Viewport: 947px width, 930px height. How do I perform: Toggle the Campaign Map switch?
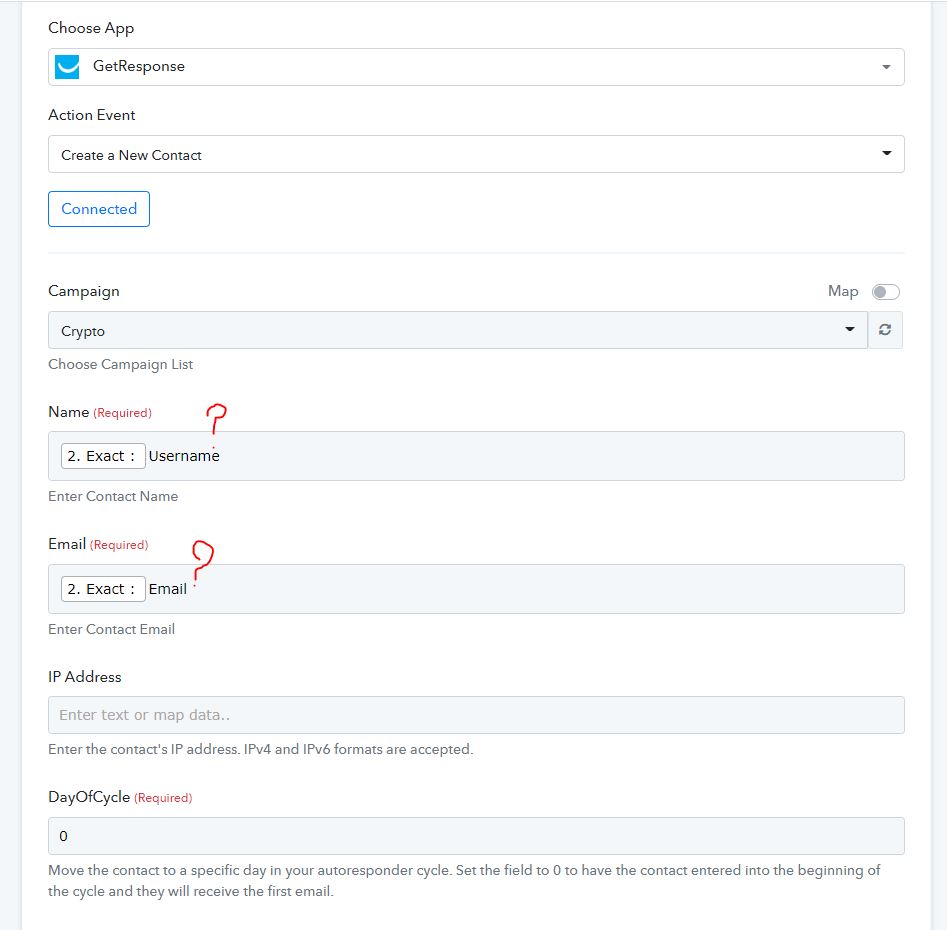(885, 292)
